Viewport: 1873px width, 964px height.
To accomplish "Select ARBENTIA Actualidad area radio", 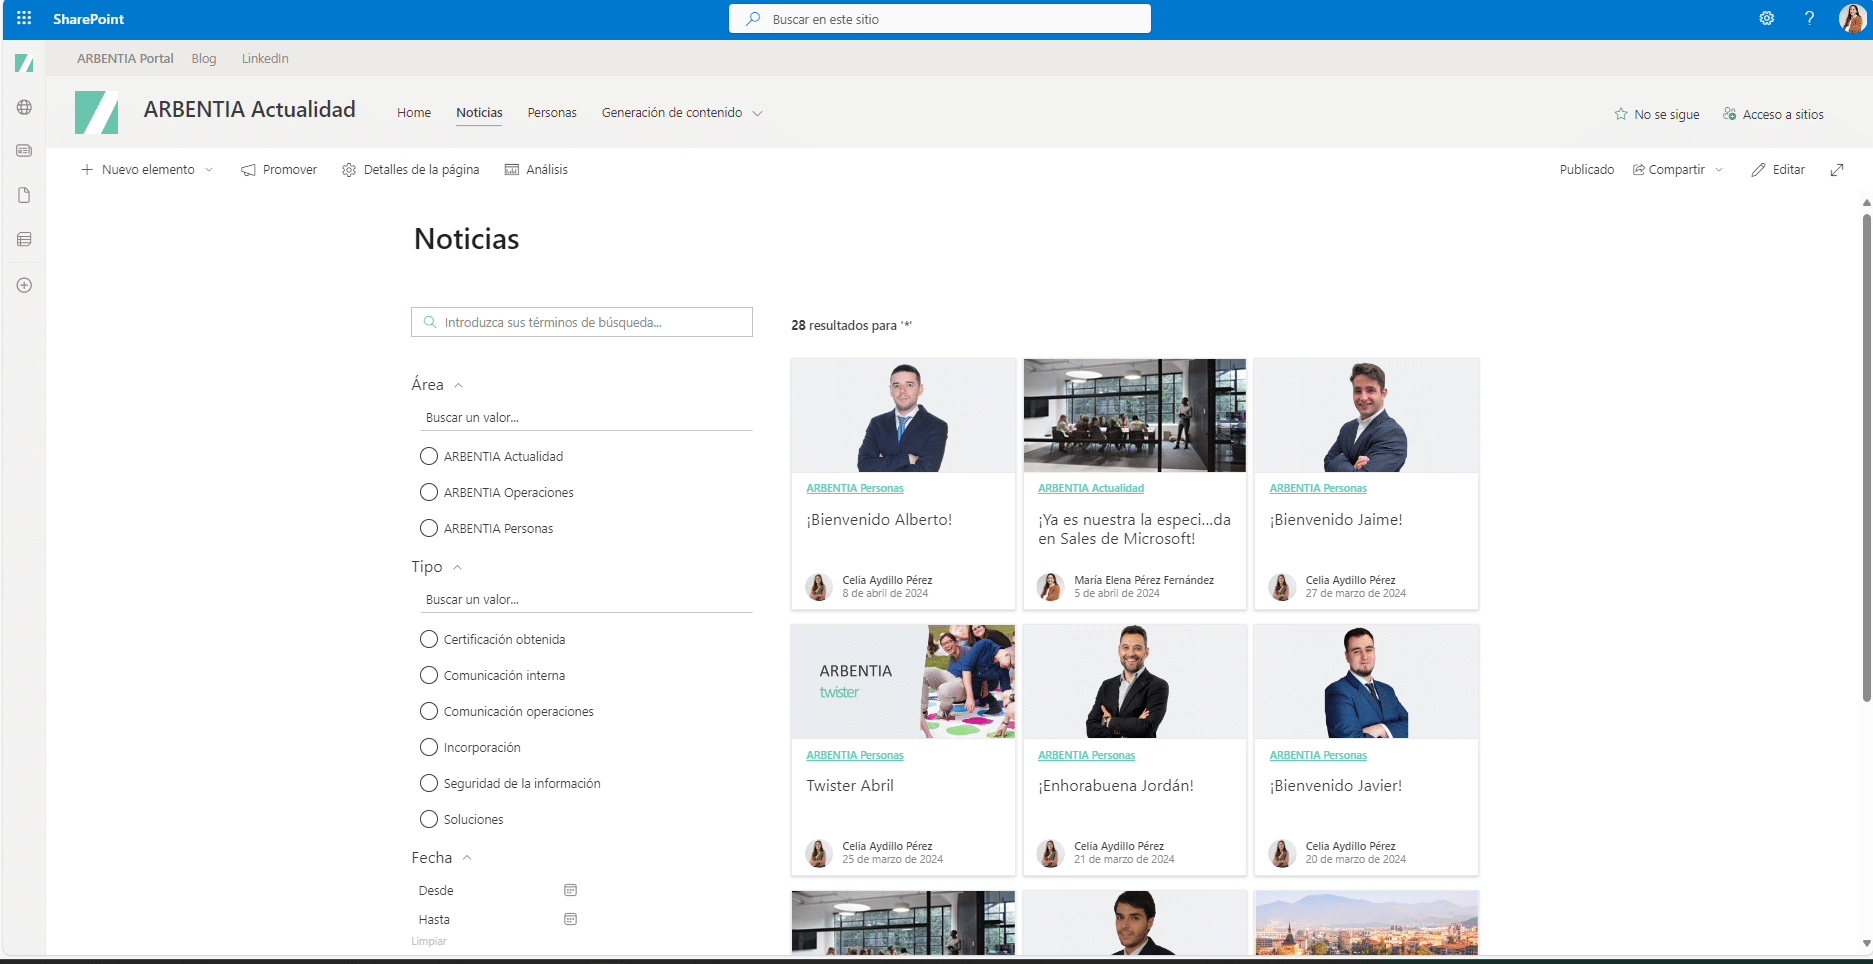I will click(429, 456).
